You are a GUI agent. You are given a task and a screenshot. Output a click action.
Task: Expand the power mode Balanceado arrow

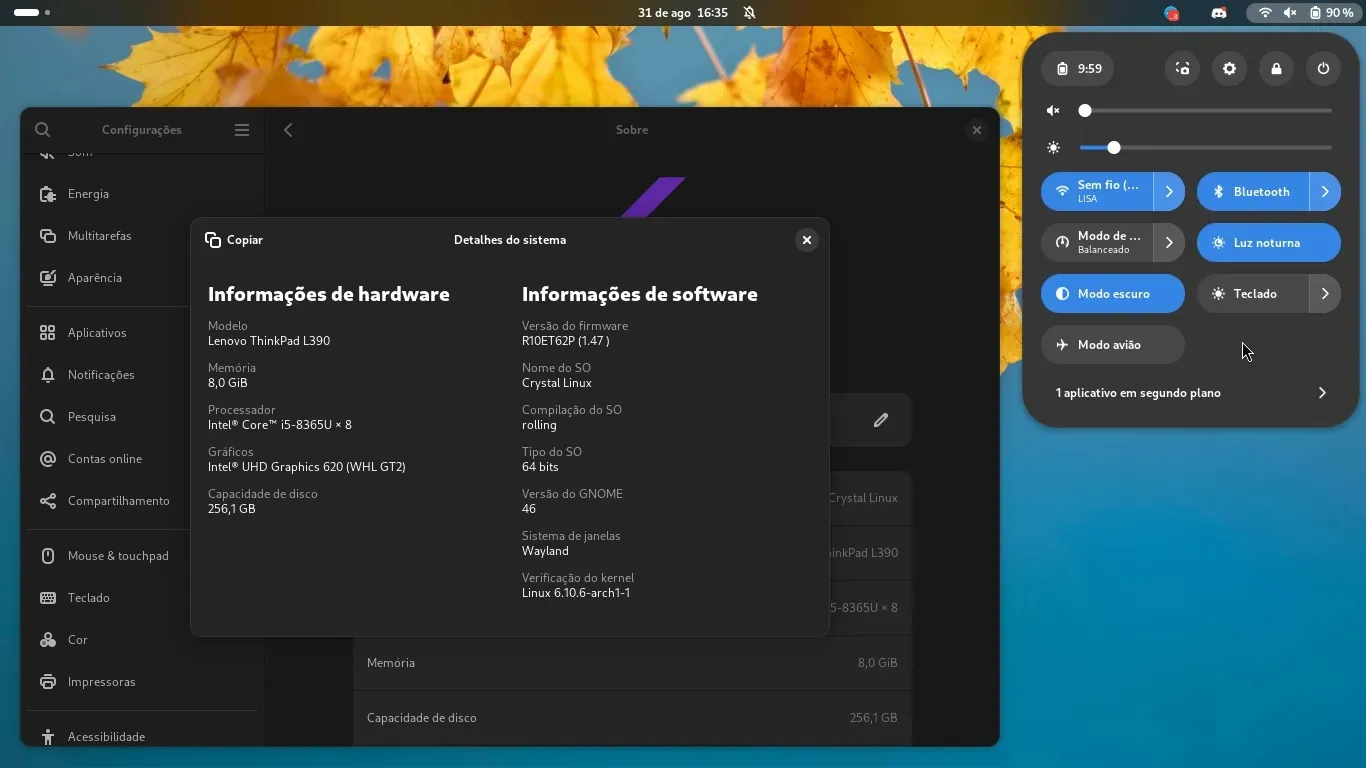pos(1169,243)
